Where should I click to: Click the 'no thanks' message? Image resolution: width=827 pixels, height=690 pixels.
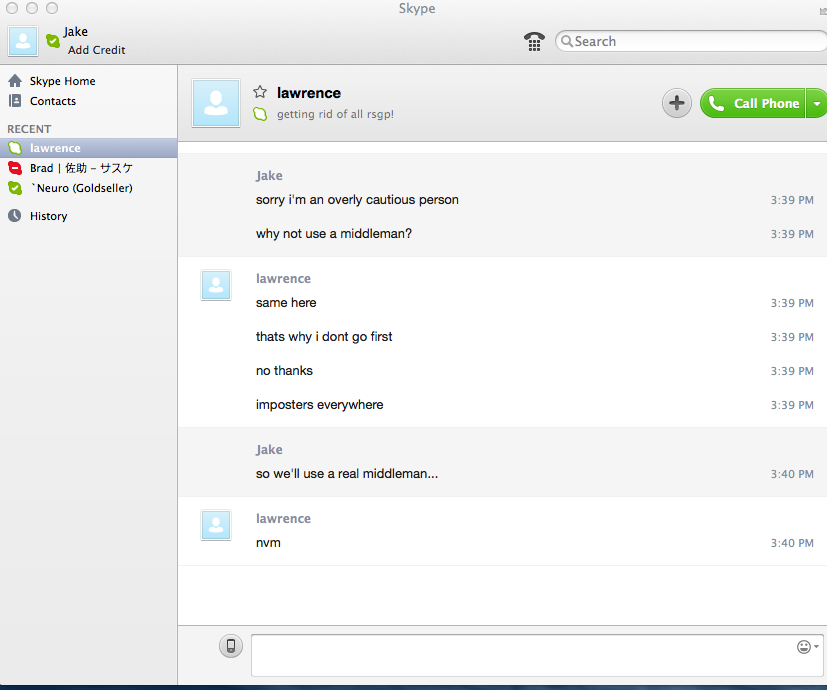(284, 371)
